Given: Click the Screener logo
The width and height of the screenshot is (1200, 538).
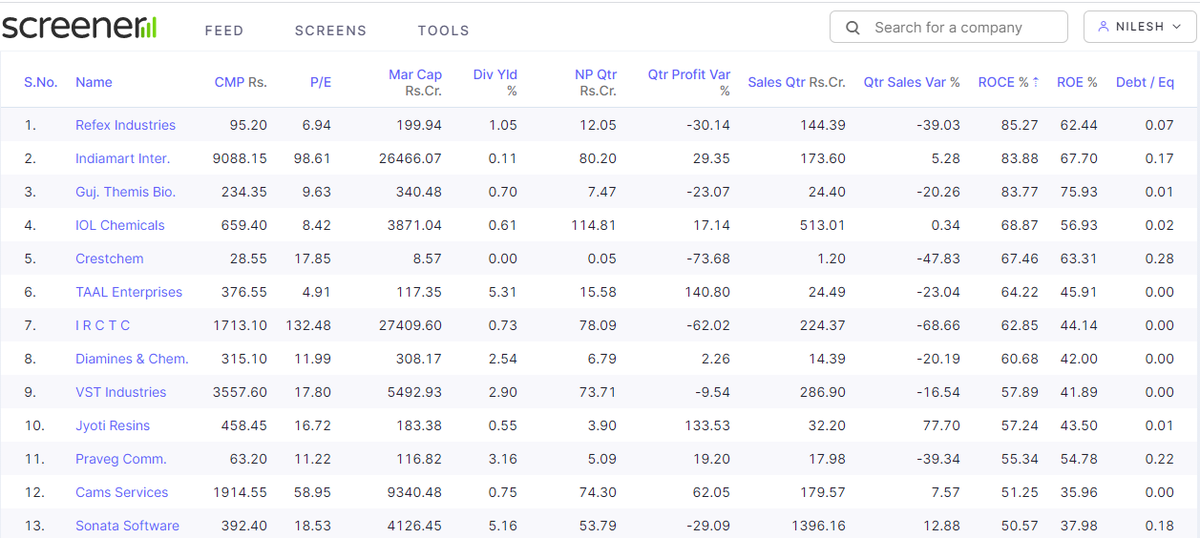Looking at the screenshot, I should (x=79, y=28).
